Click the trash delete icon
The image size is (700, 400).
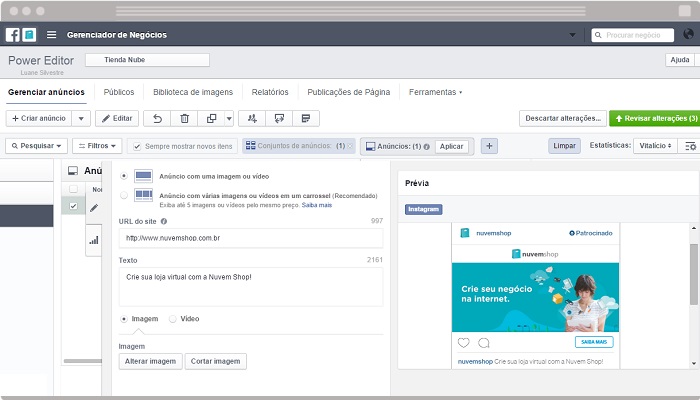tap(184, 118)
